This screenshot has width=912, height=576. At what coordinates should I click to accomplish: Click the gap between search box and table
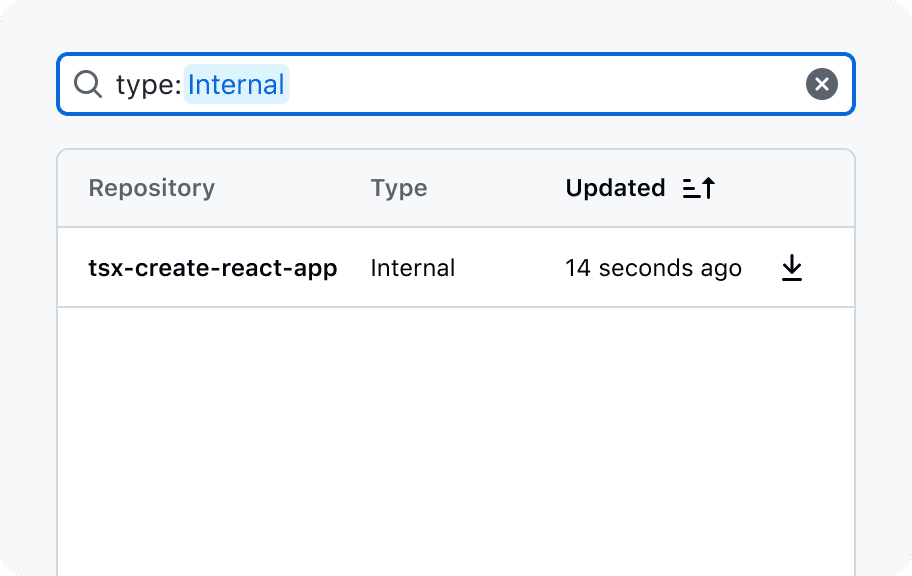(456, 132)
